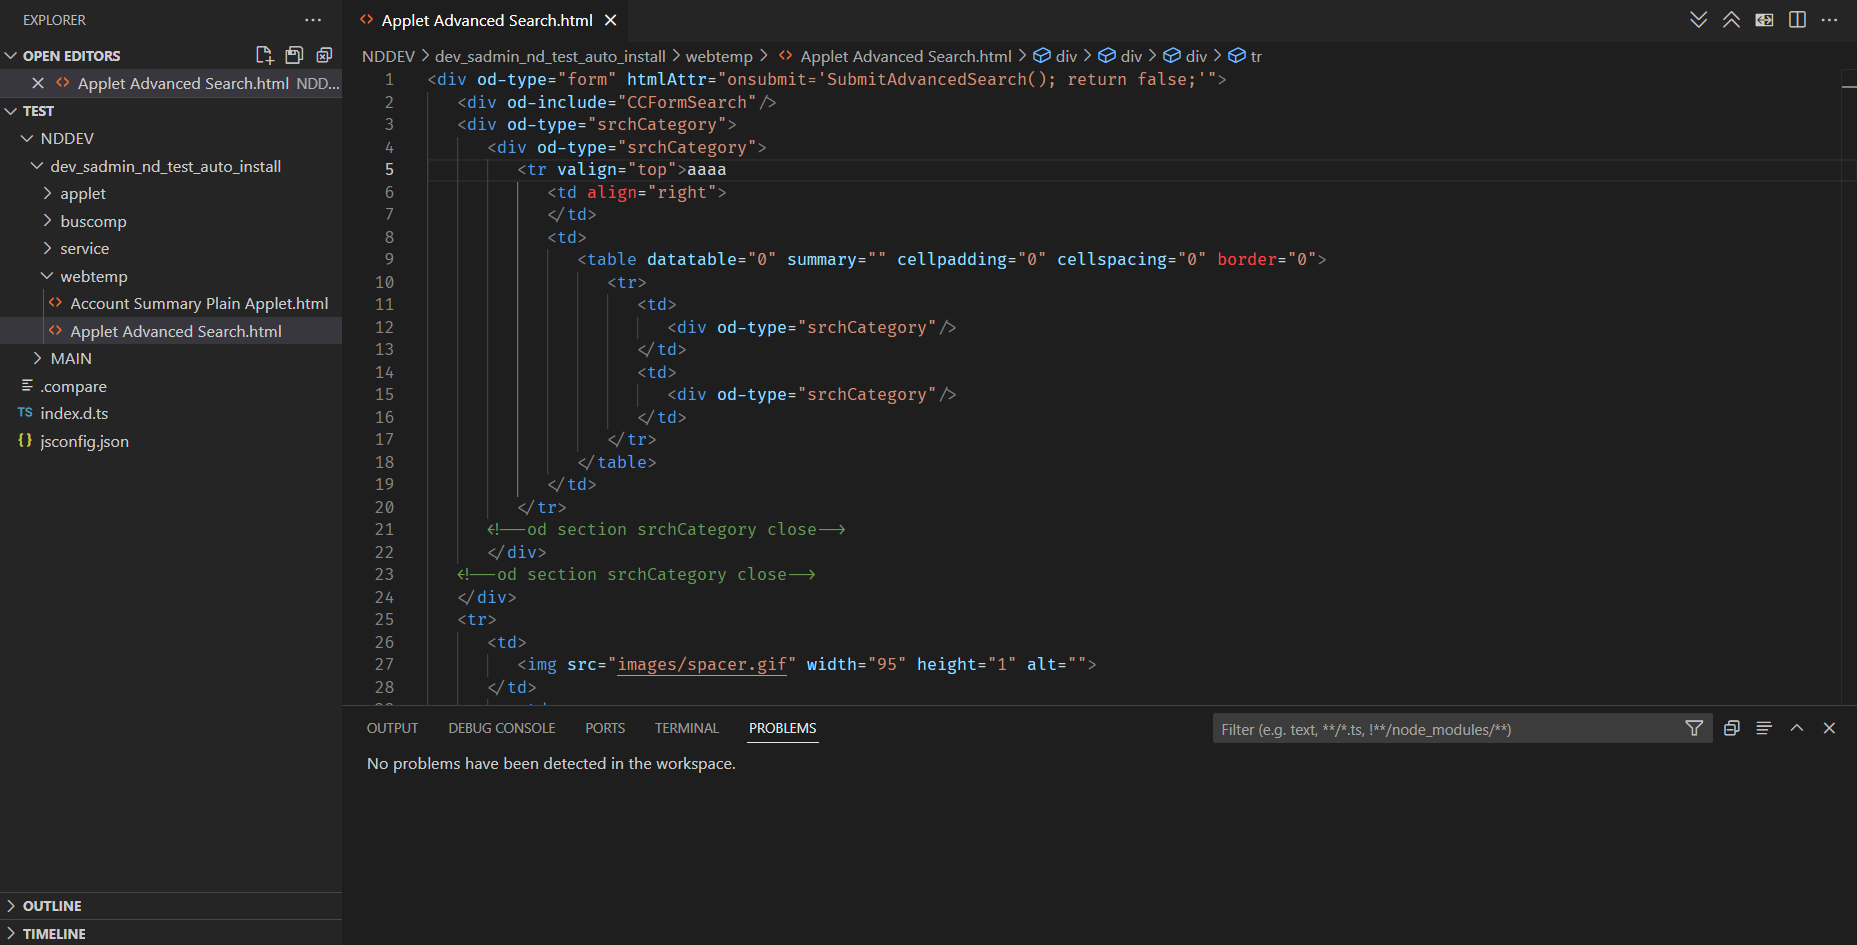
Task: Click the EXPLORER panel title
Action: point(54,20)
